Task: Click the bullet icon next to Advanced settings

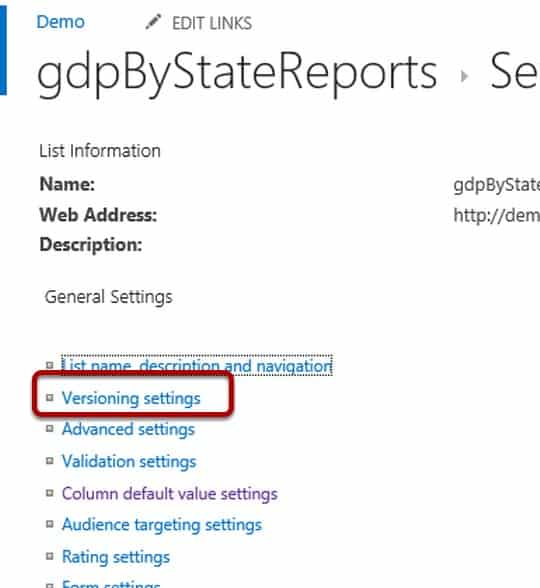Action: pos(50,428)
